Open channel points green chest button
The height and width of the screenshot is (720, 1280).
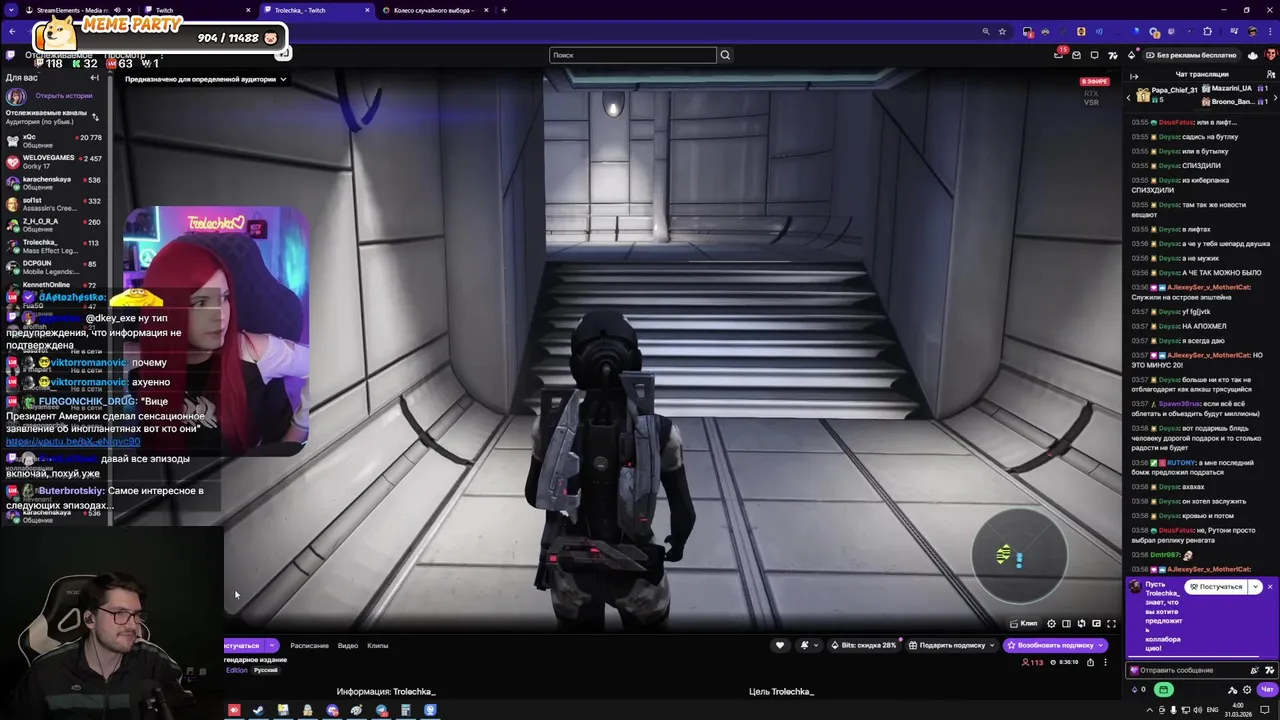tap(1164, 689)
